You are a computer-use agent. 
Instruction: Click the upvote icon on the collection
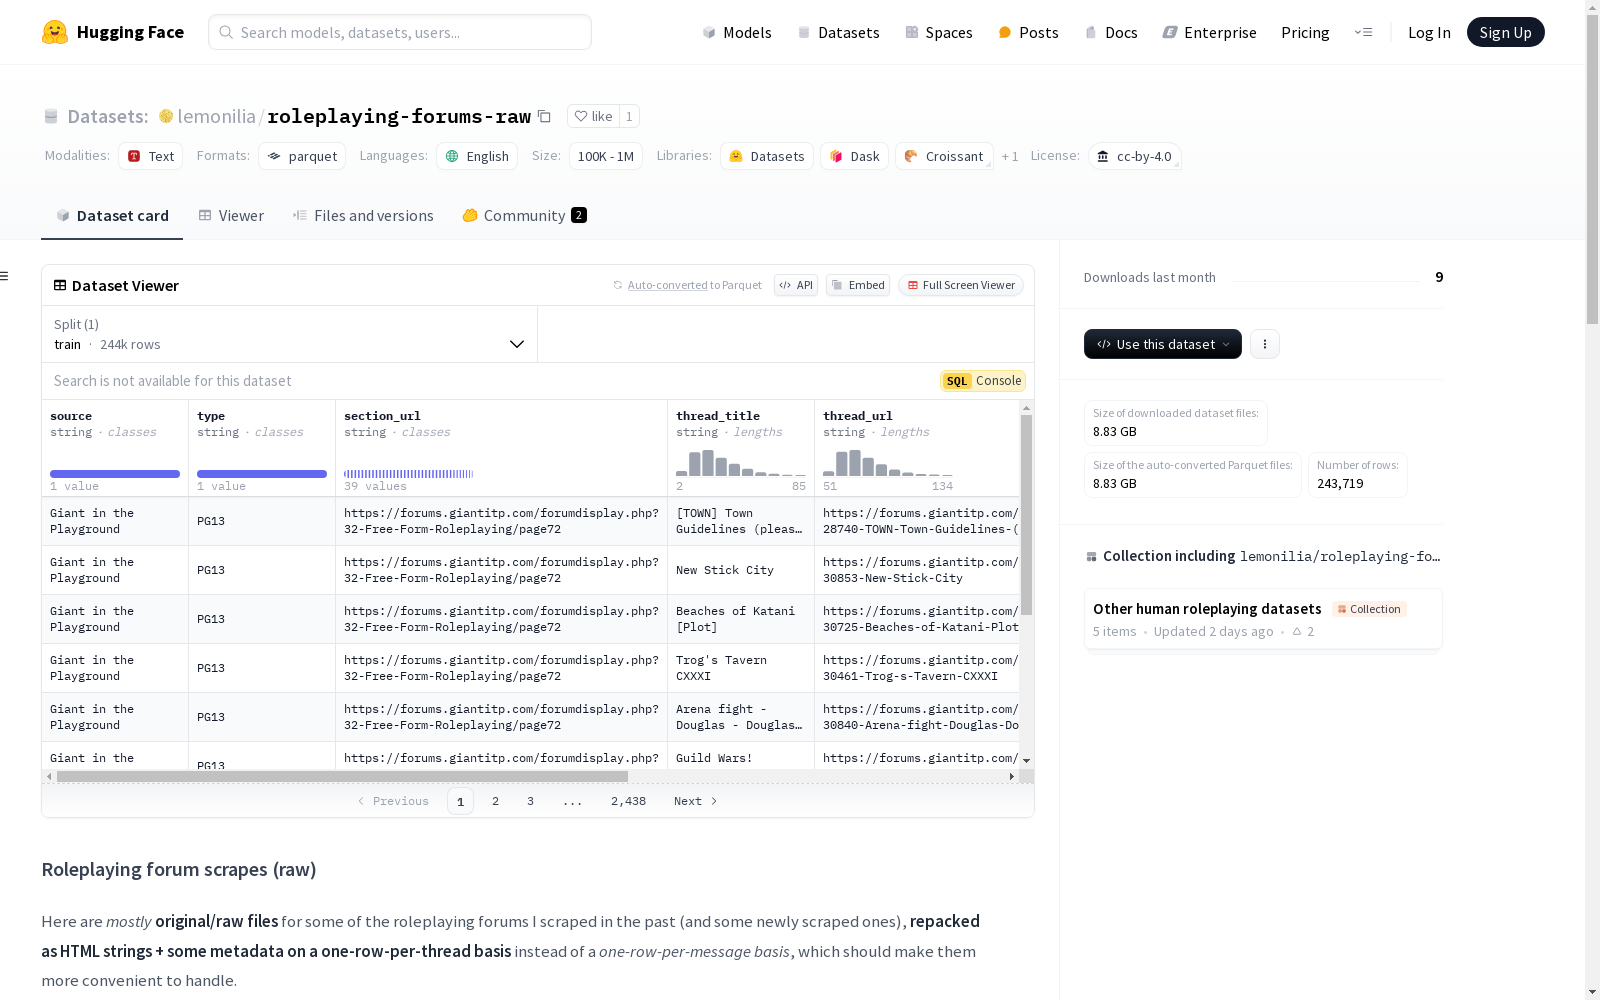(x=1297, y=631)
